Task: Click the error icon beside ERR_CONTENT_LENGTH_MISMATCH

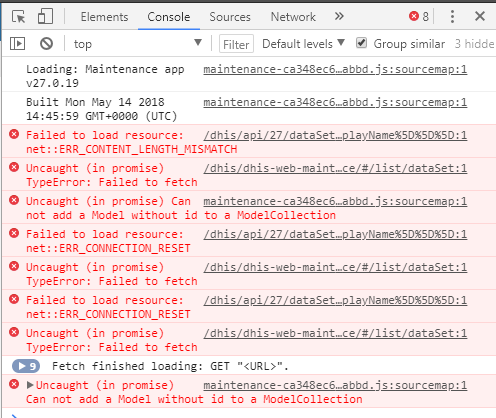Action: point(14,134)
